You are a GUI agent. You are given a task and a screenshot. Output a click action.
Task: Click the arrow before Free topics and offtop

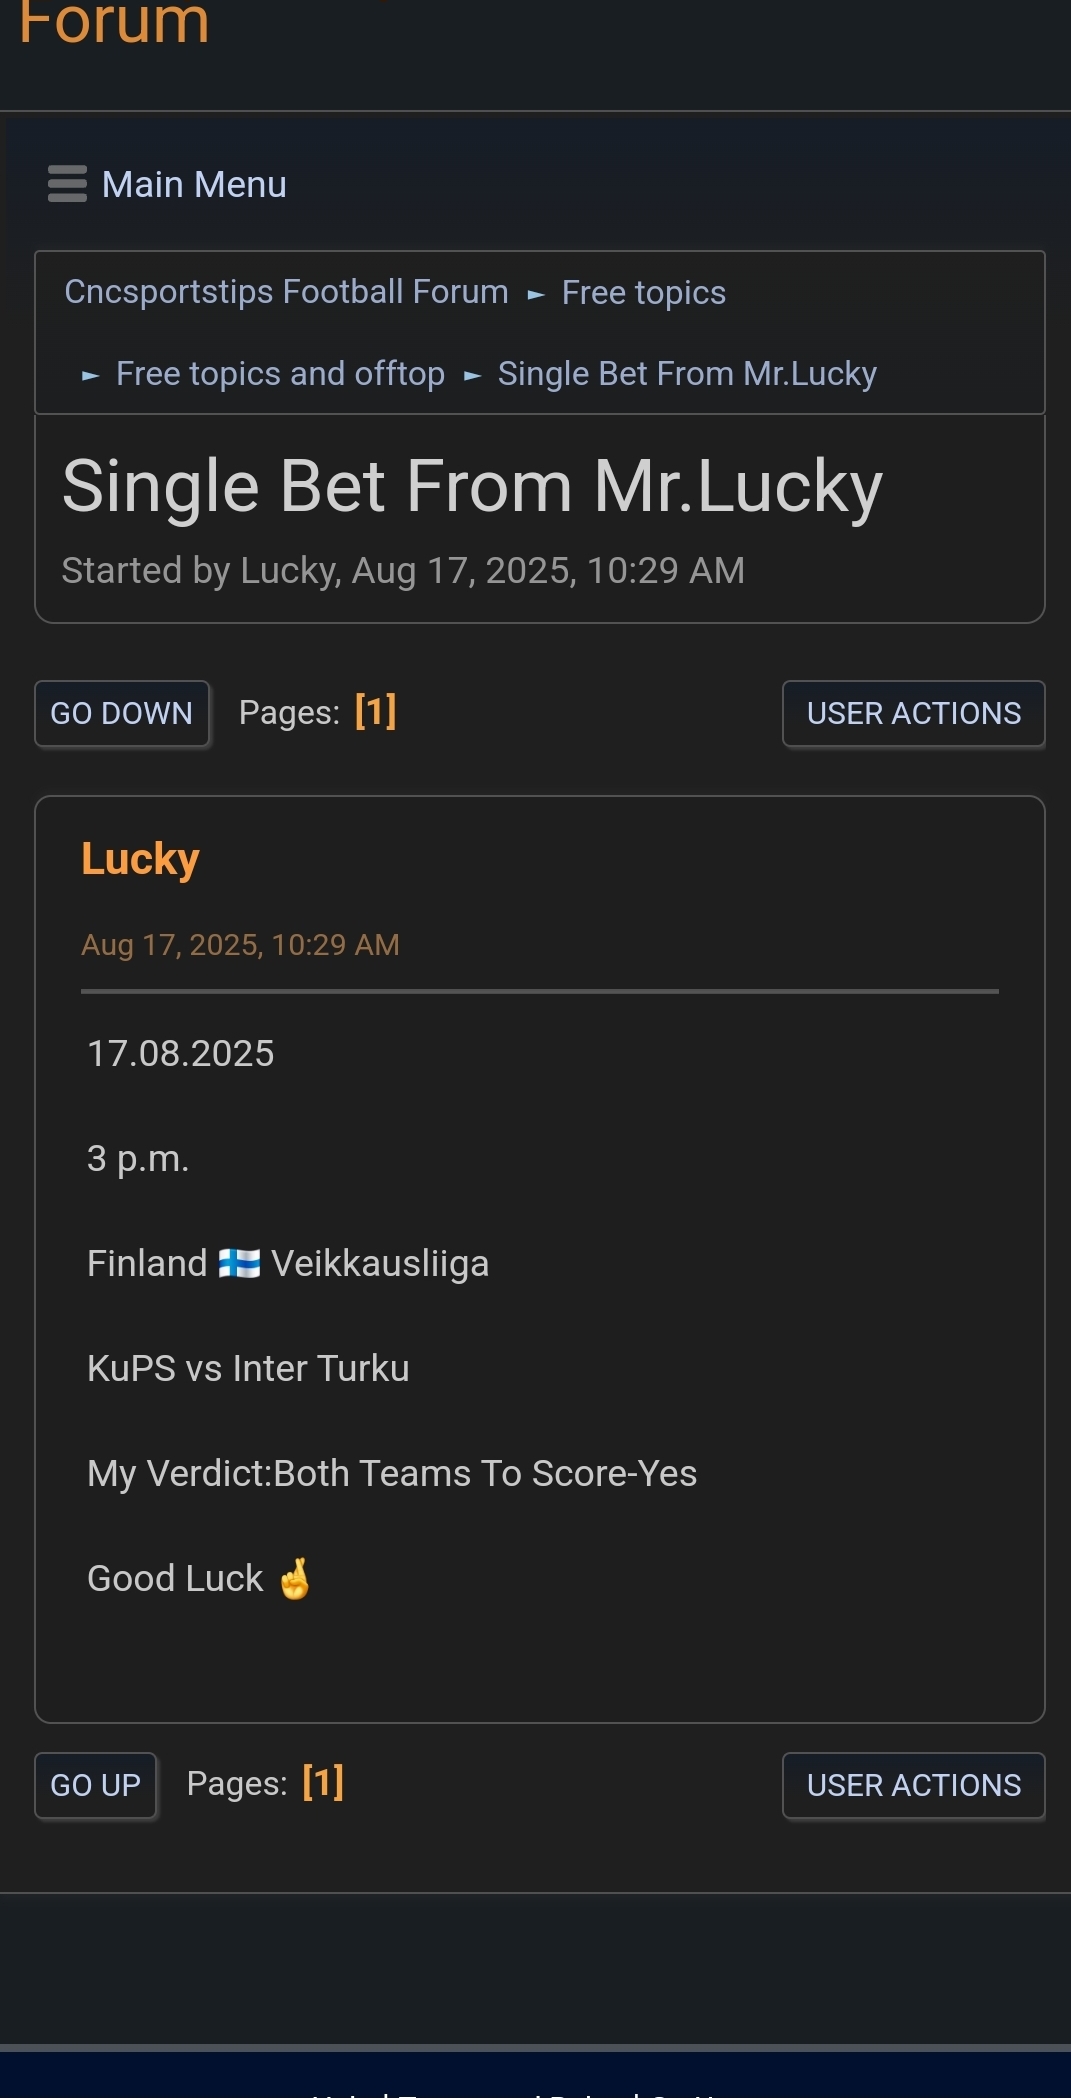tap(90, 376)
